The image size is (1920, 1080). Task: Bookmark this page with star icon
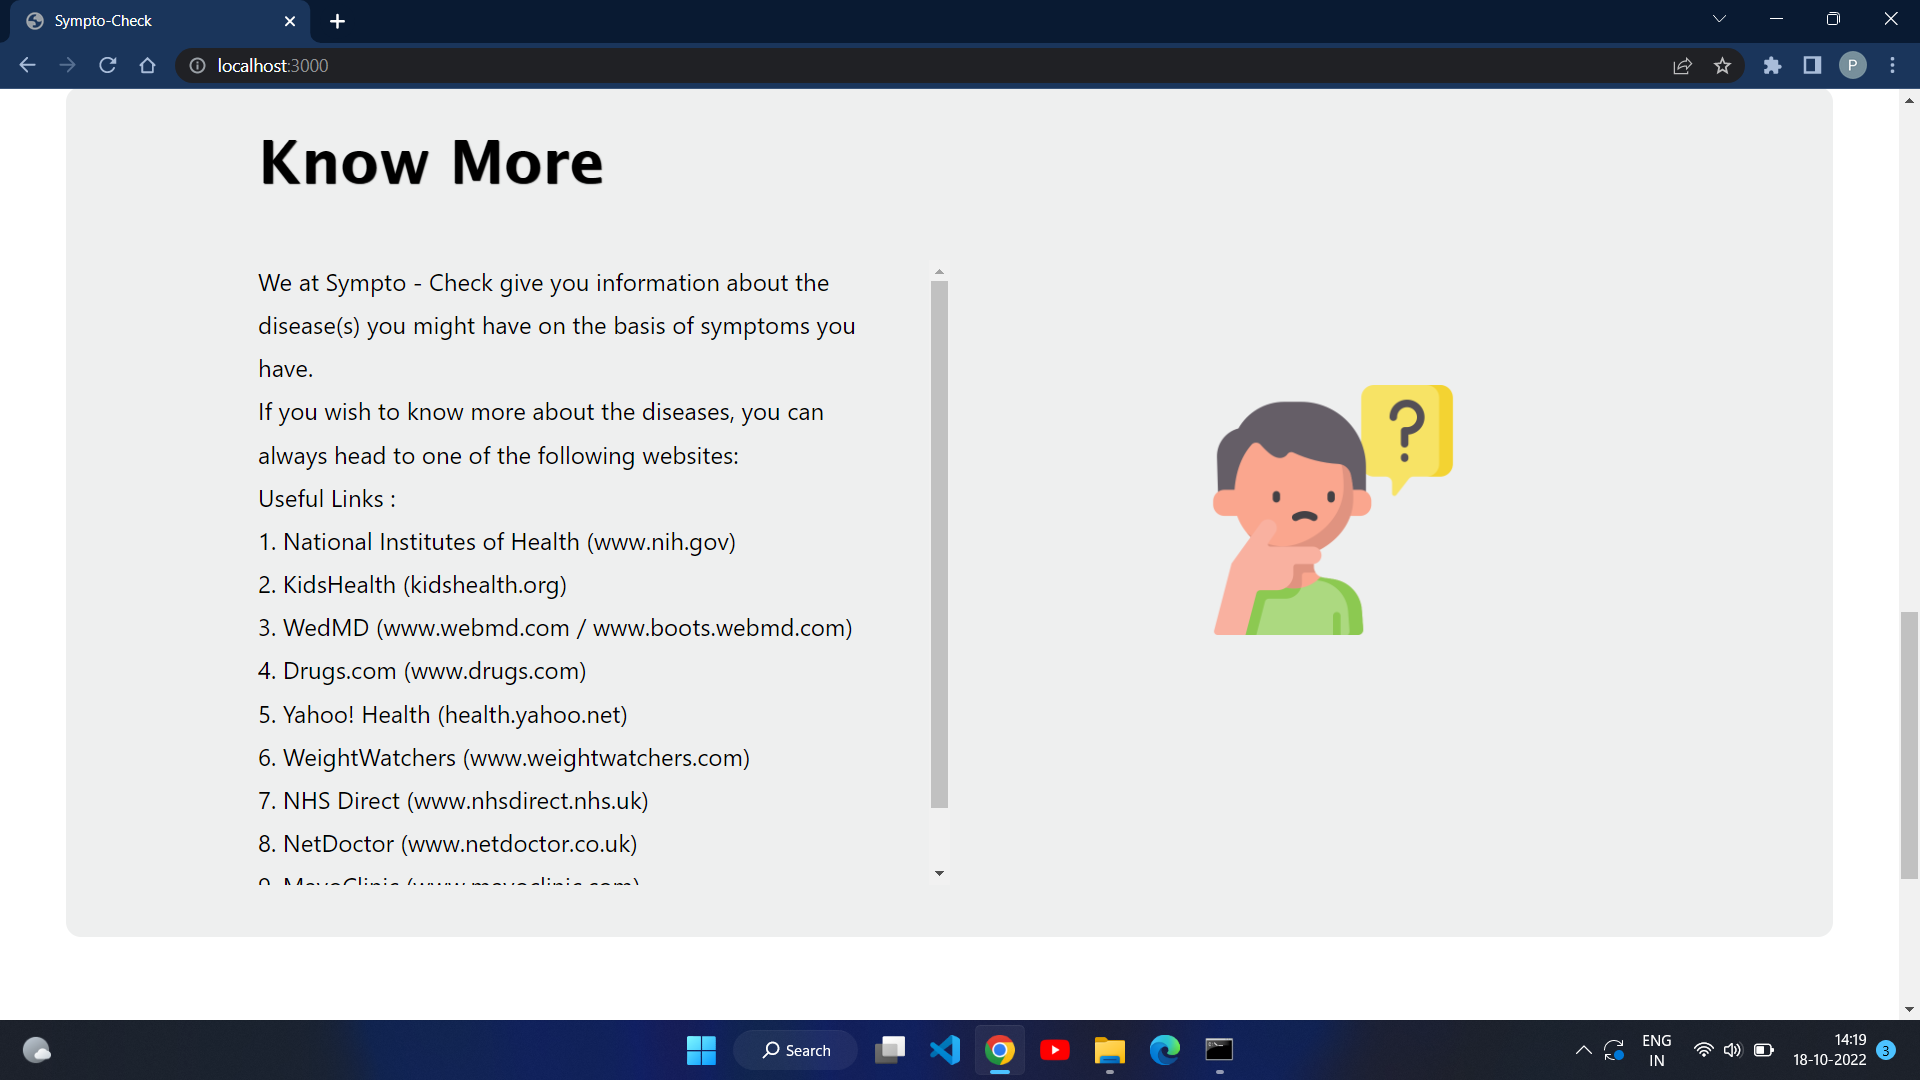(1722, 66)
